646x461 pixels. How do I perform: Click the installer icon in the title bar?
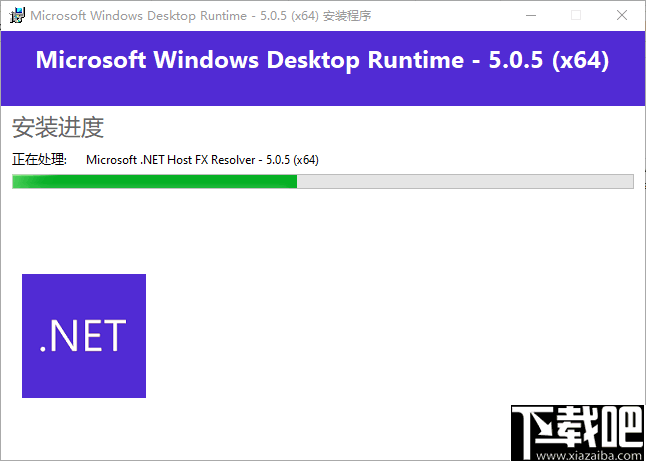17,16
